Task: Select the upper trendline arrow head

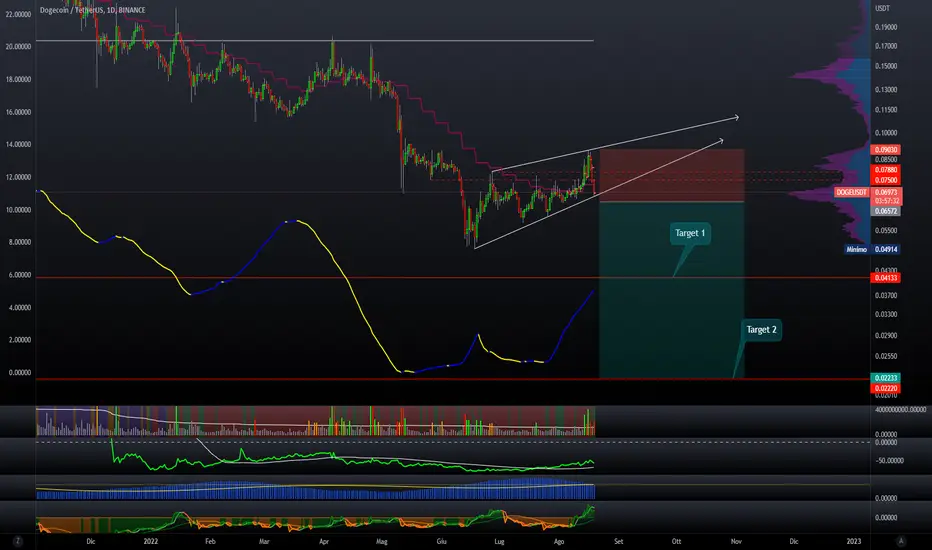Action: pyautogui.click(x=735, y=117)
